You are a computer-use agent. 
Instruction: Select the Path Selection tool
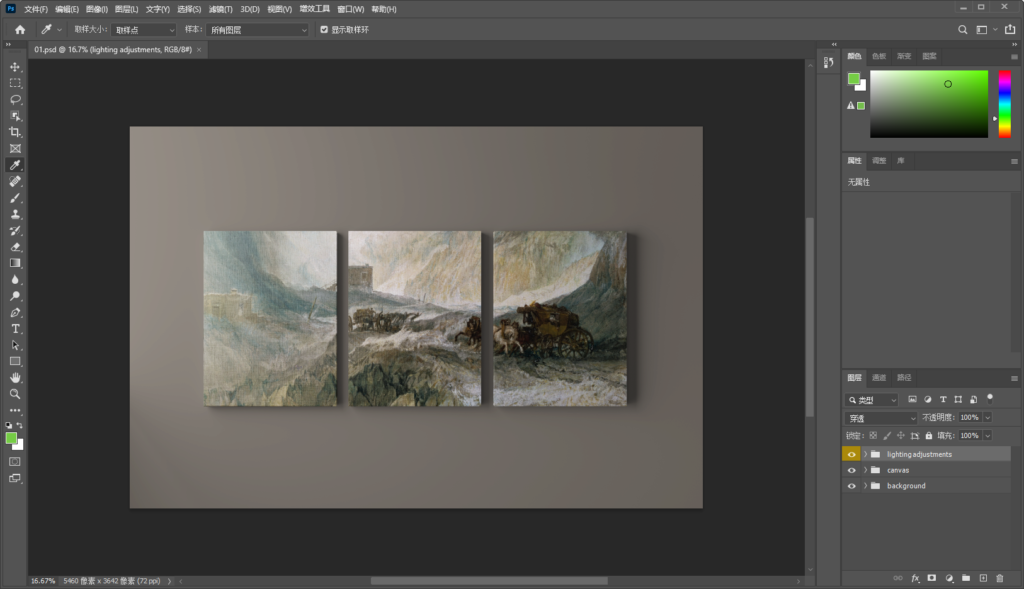(15, 345)
